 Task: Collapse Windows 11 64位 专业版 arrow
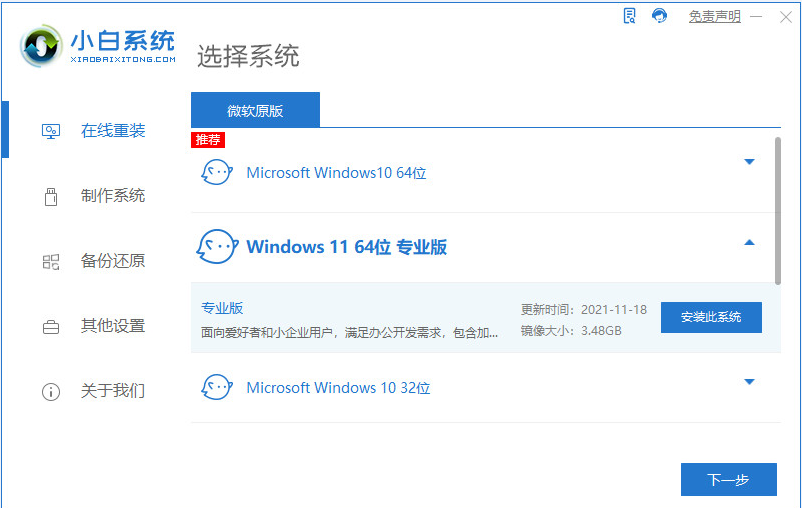[749, 242]
